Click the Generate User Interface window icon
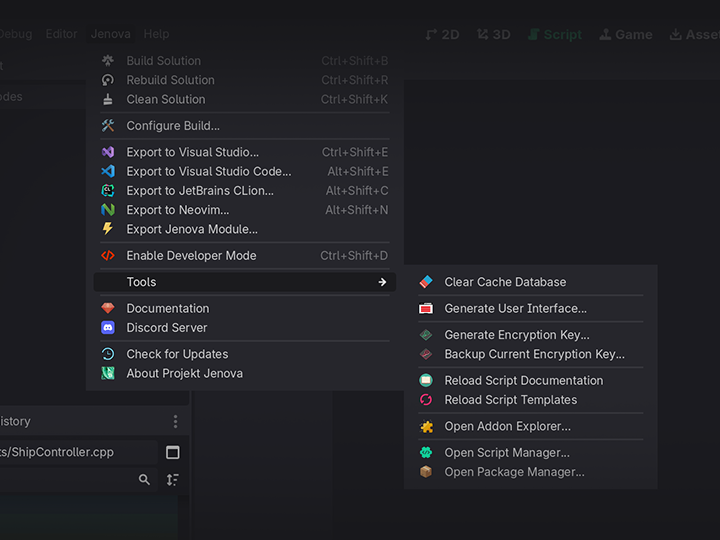The height and width of the screenshot is (540, 720). [x=426, y=309]
